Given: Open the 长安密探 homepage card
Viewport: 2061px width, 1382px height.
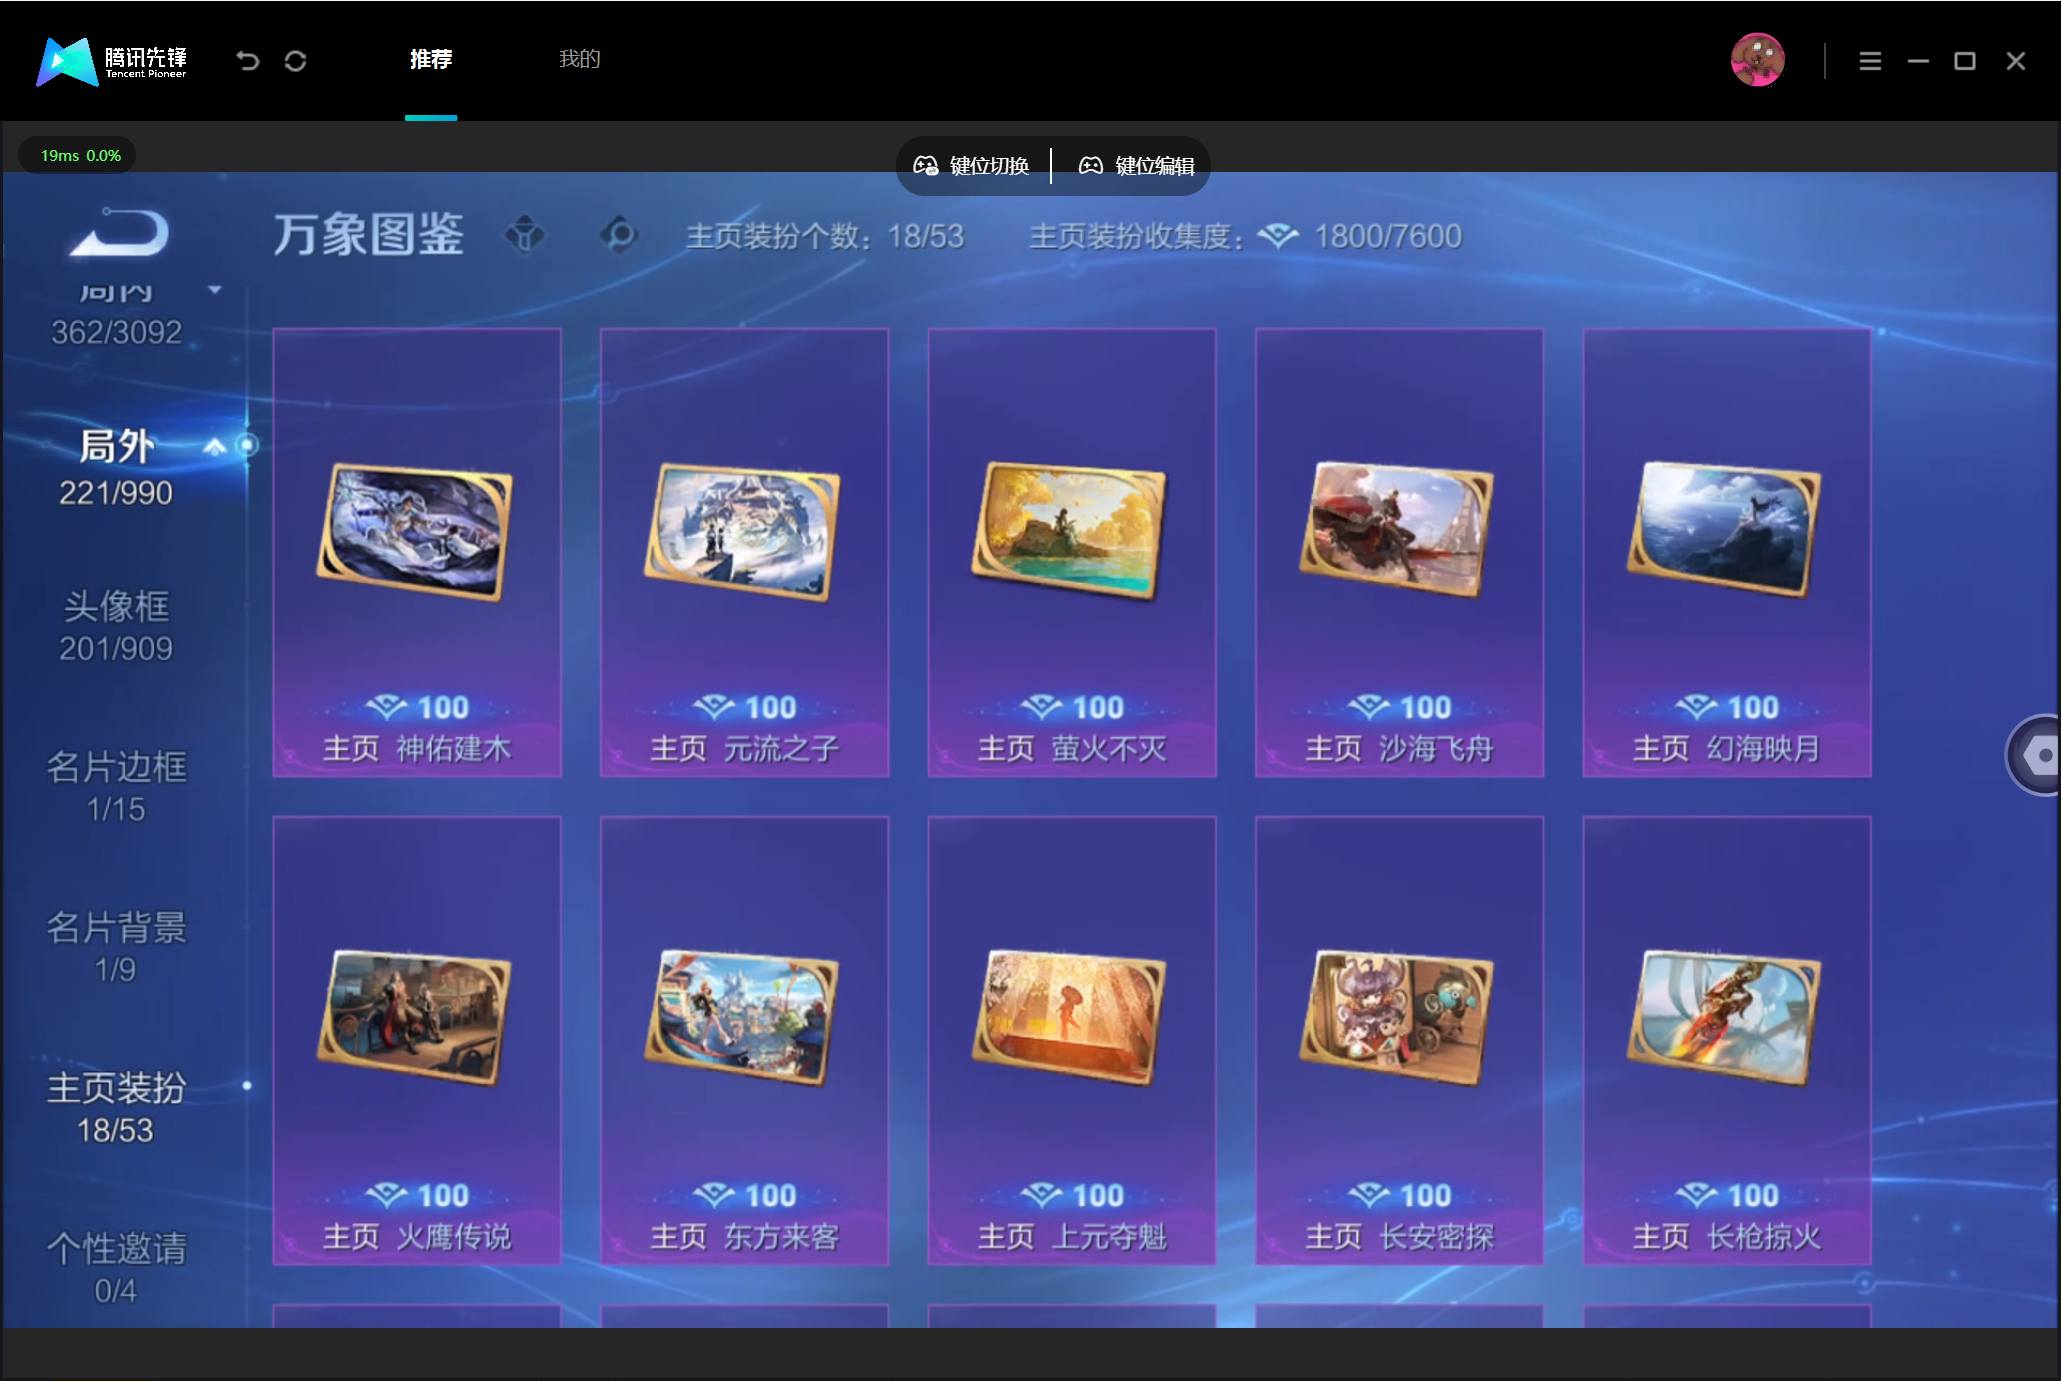Looking at the screenshot, I should pyautogui.click(x=1399, y=1040).
